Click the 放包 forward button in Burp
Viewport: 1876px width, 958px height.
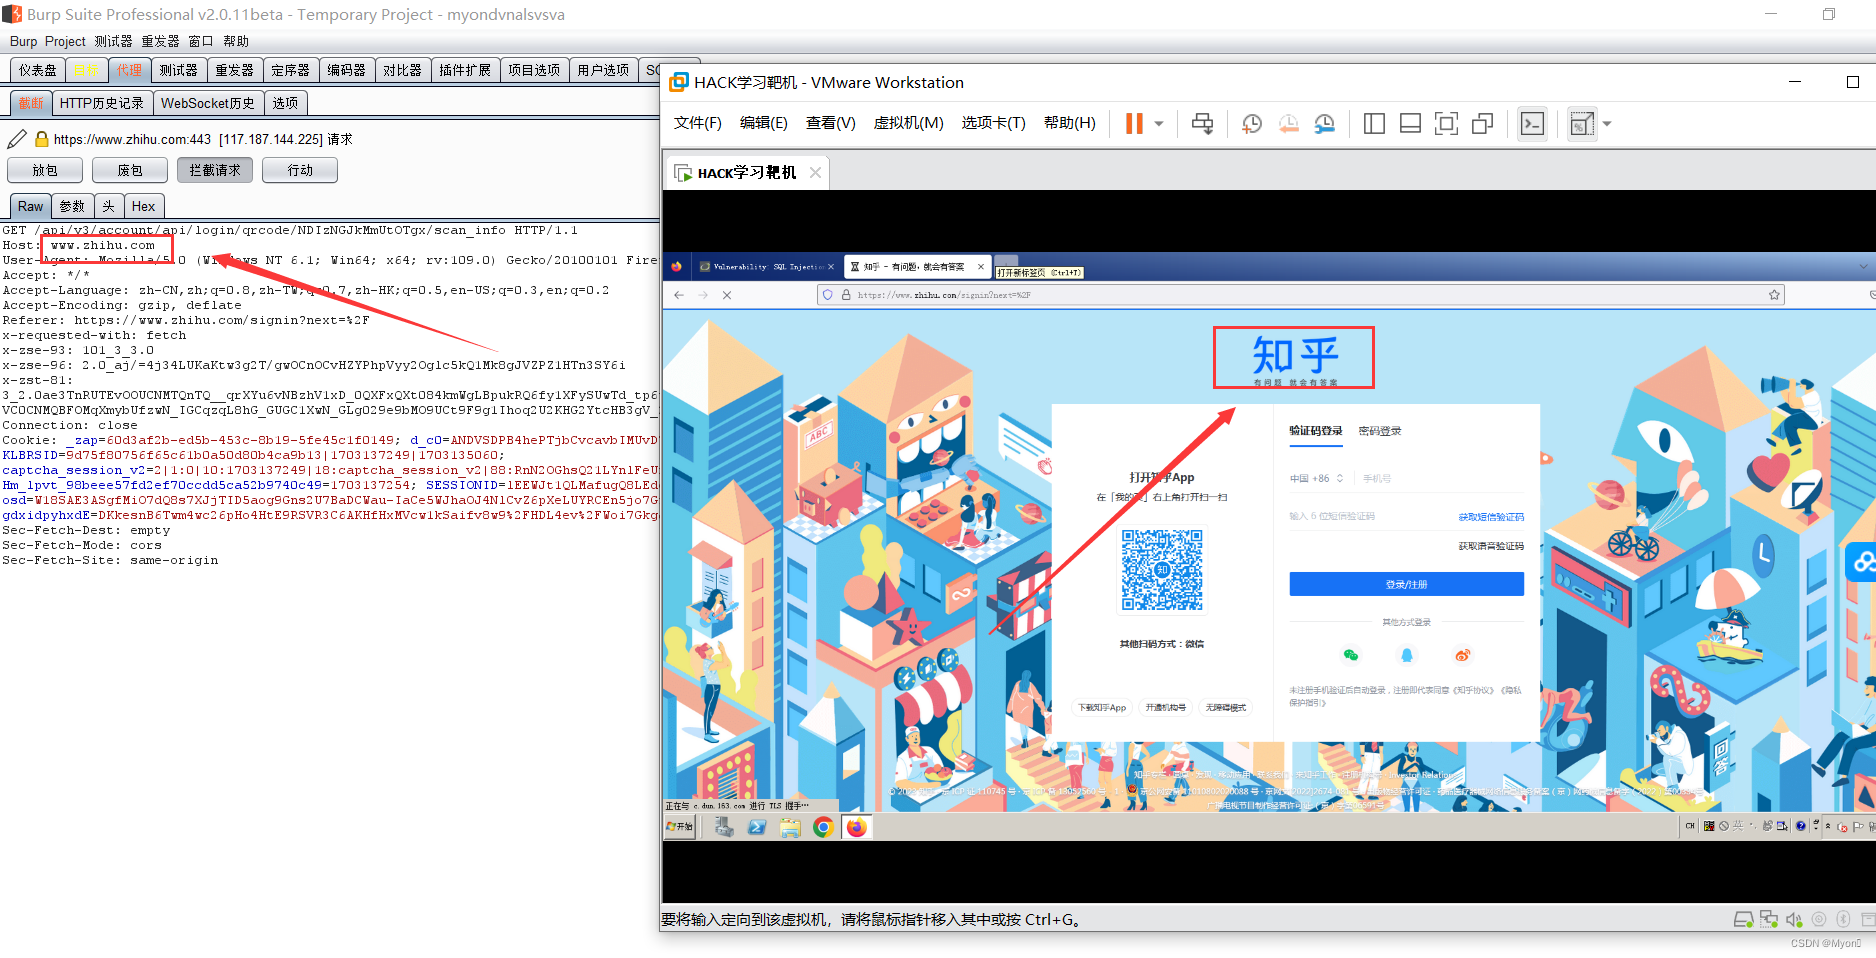[45, 170]
